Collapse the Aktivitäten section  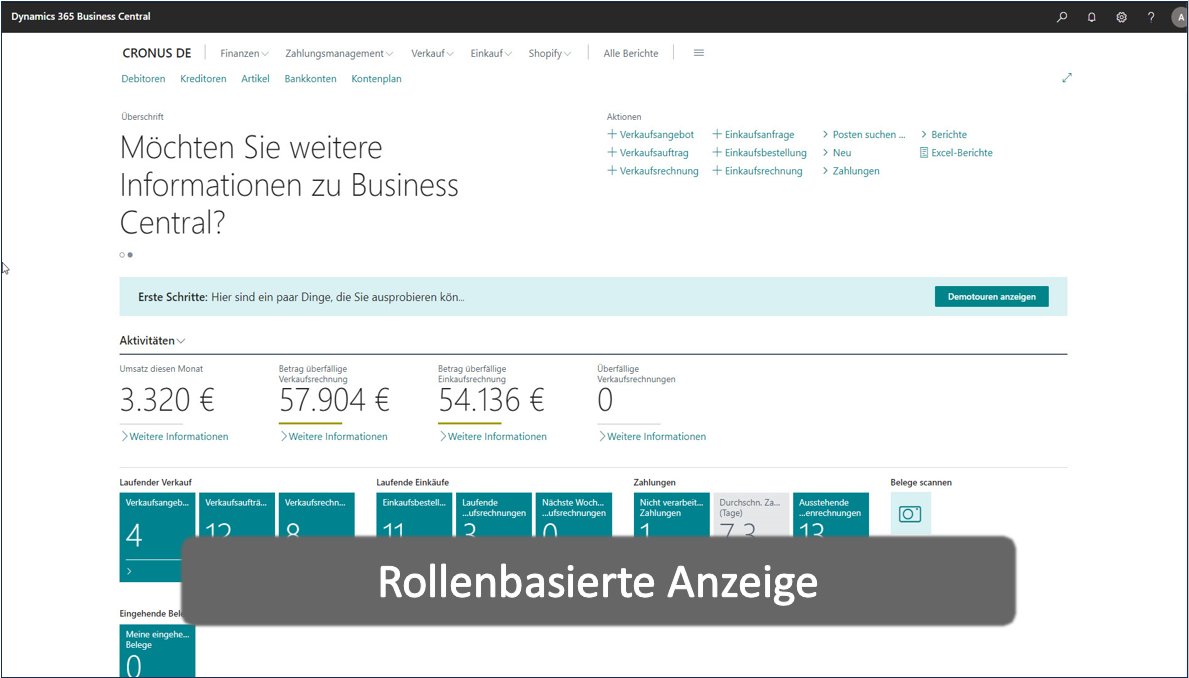pos(152,341)
